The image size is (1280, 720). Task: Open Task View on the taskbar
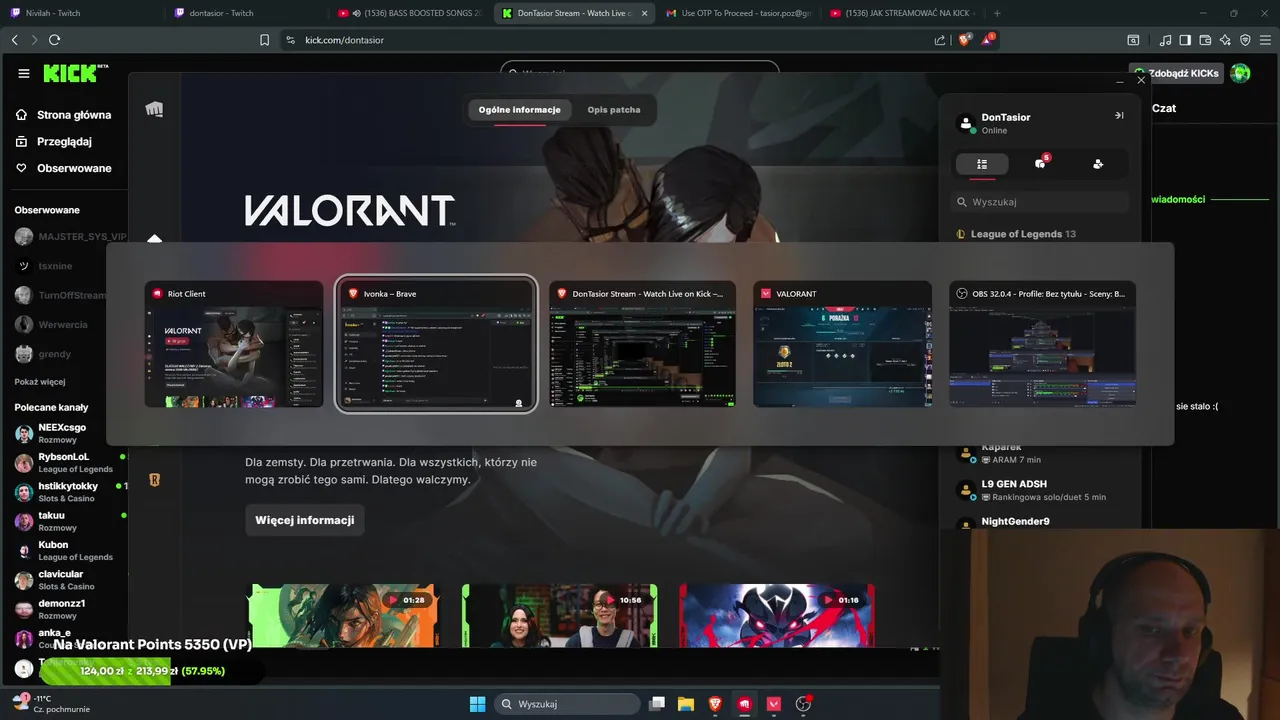point(657,704)
